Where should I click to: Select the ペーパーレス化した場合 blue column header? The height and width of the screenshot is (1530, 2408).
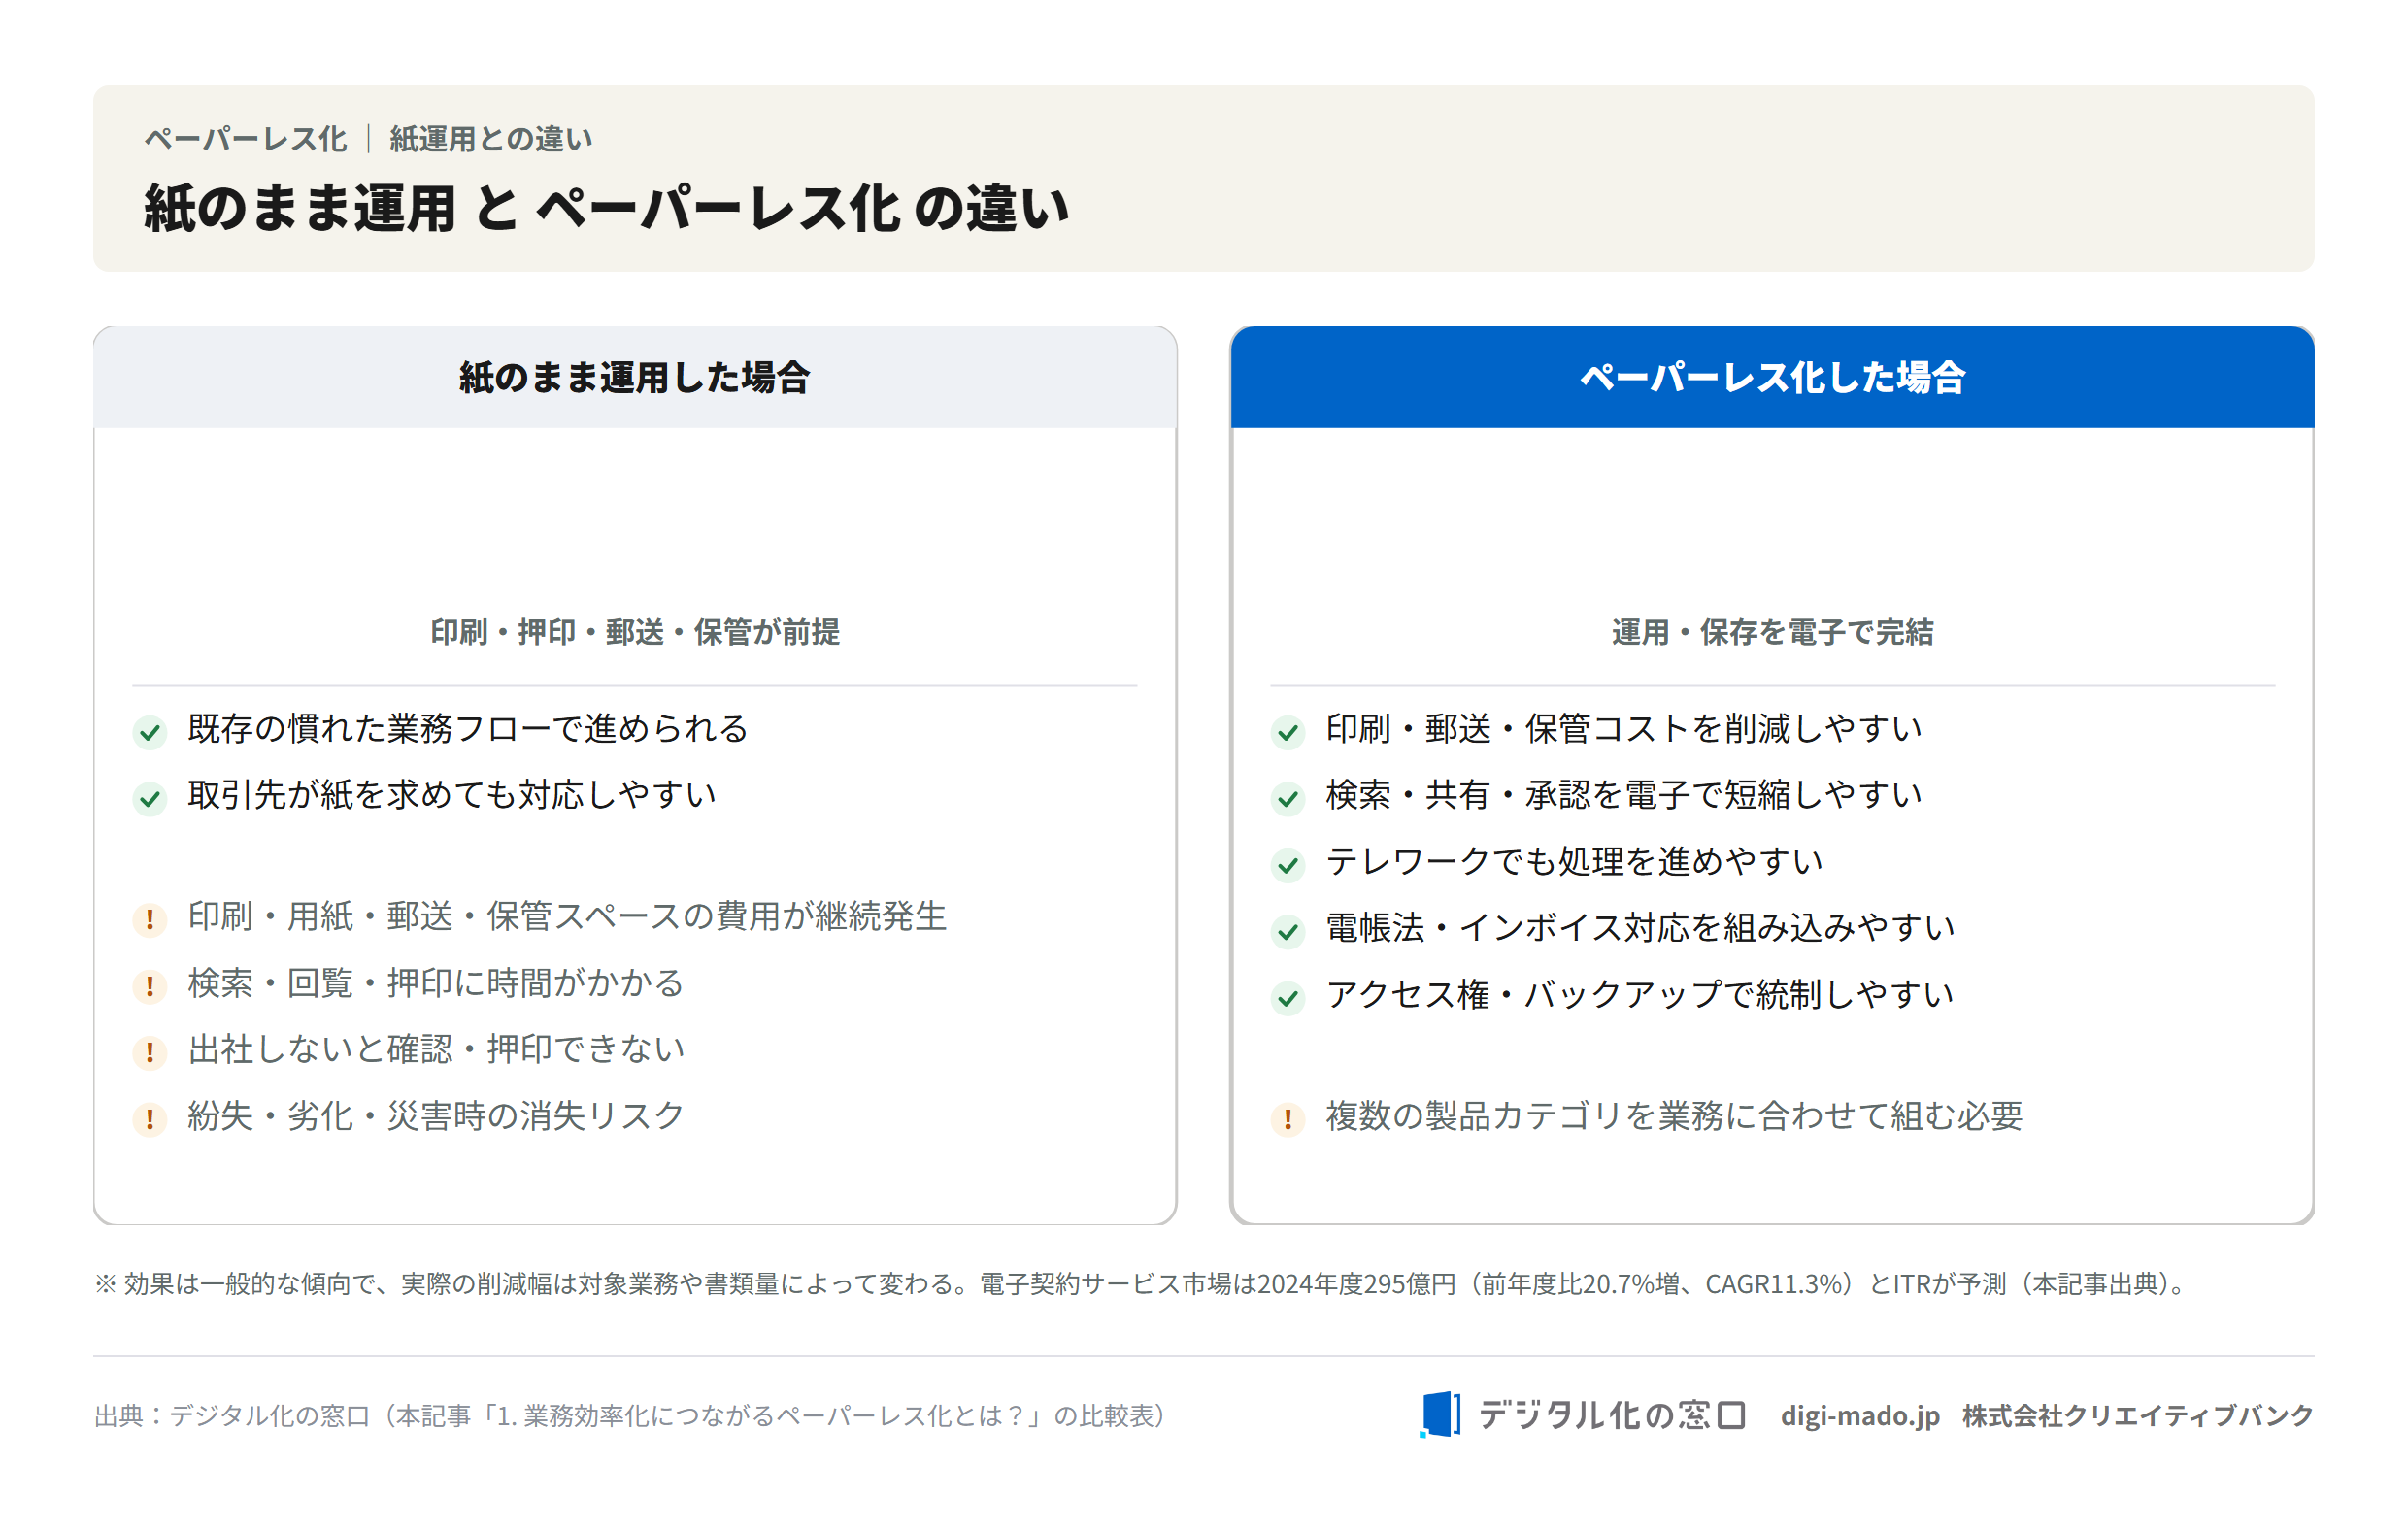pos(1772,377)
